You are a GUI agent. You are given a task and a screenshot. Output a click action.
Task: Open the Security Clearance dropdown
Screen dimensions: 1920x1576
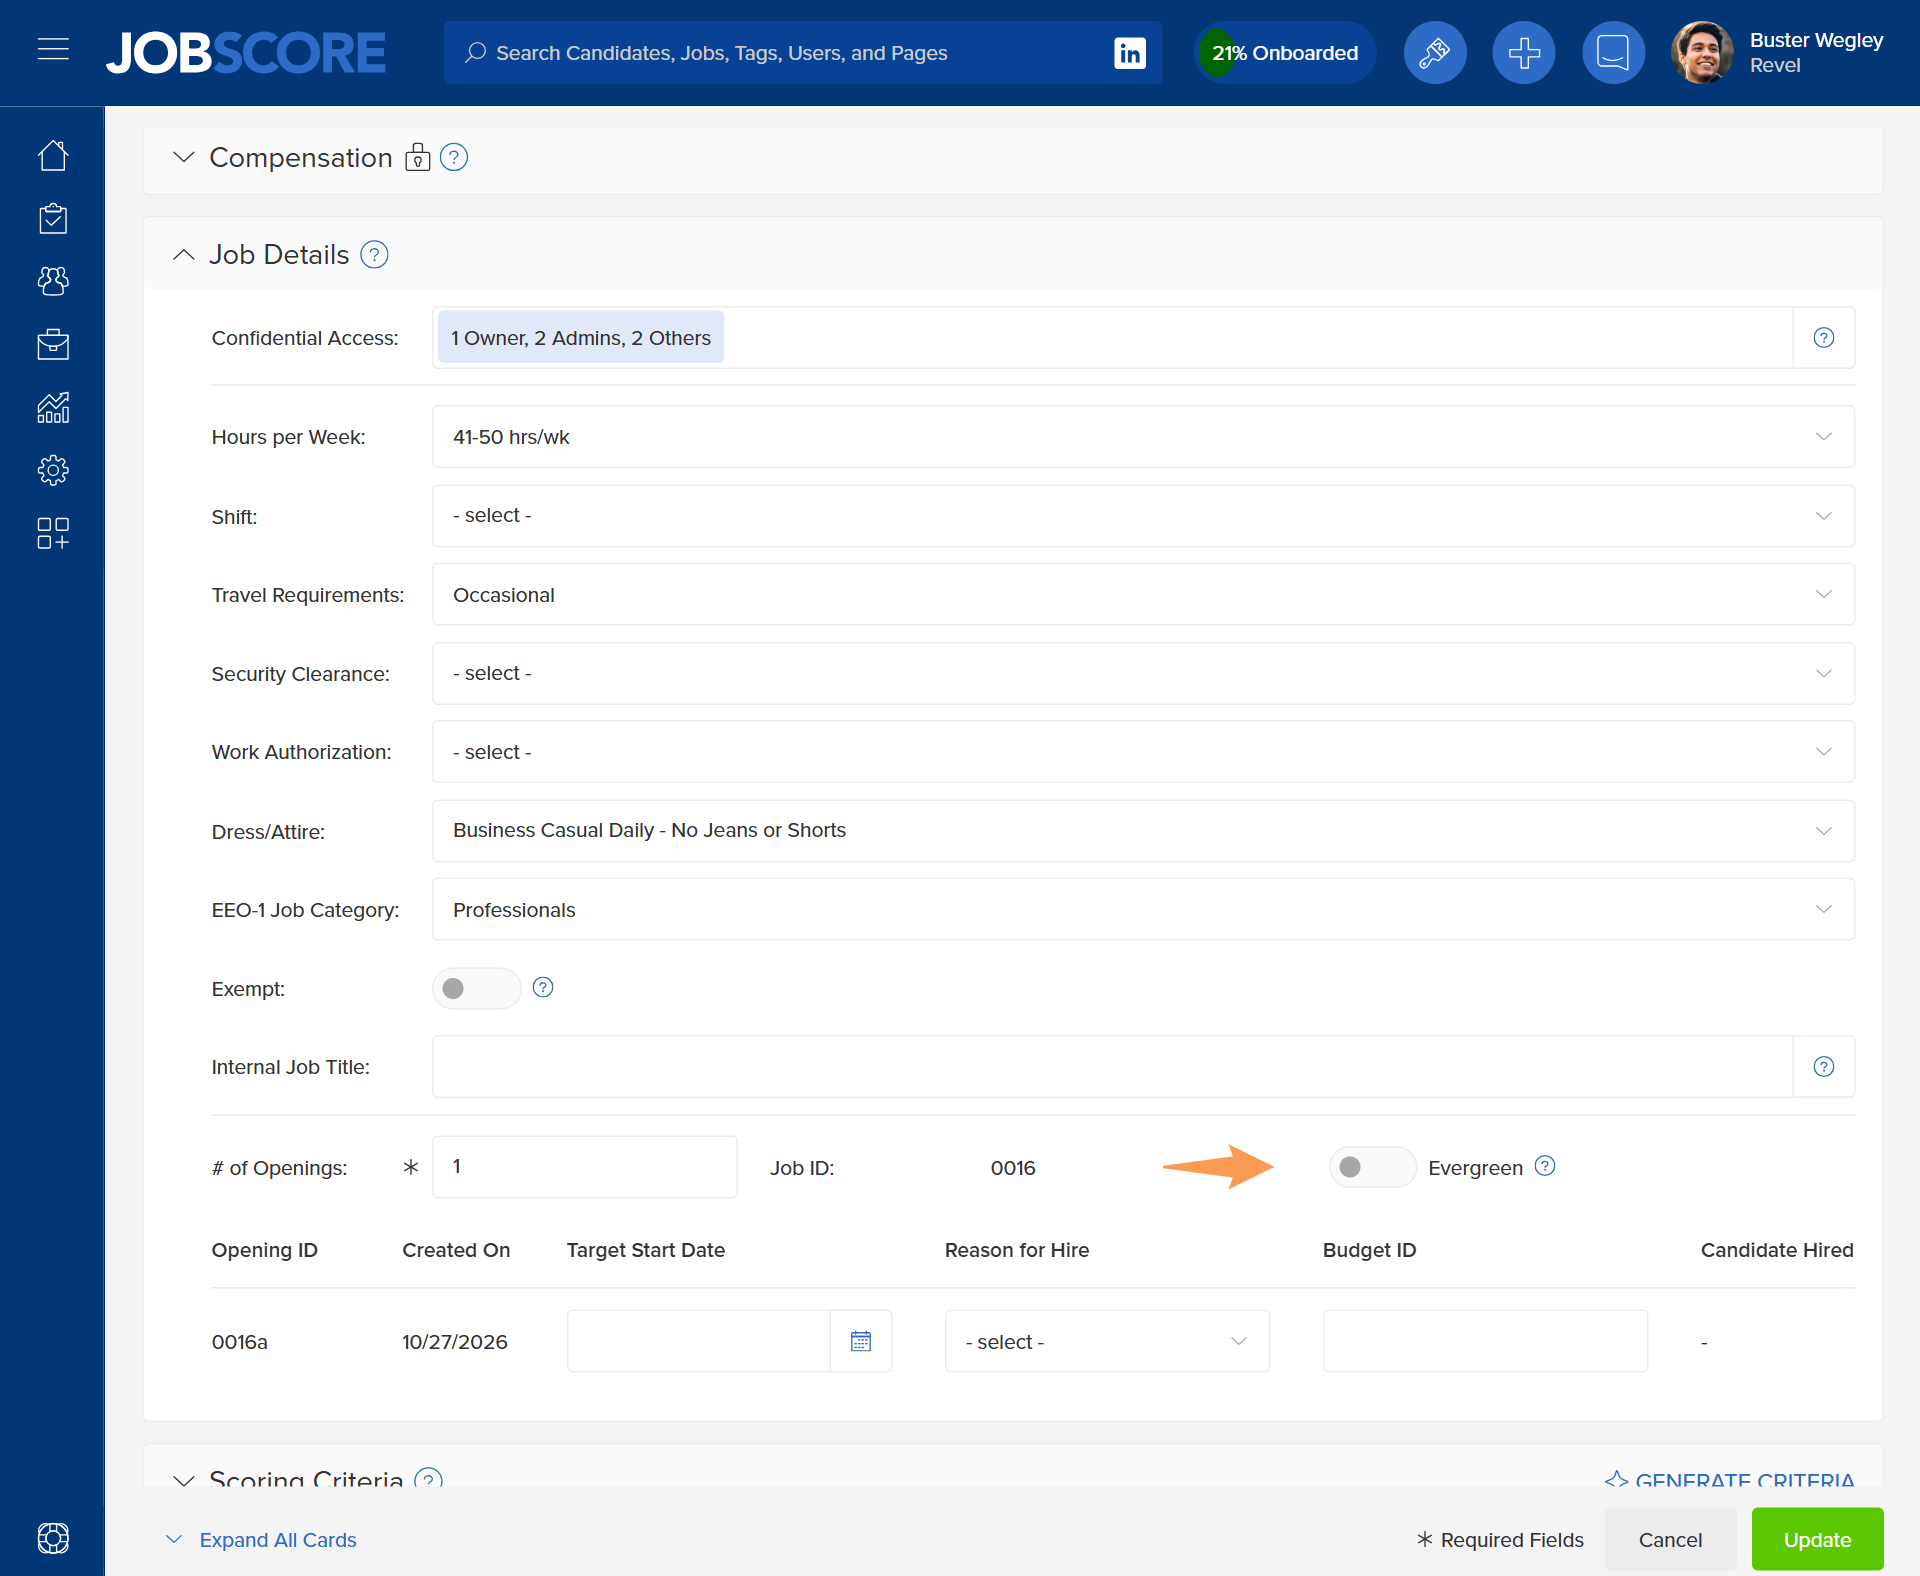point(1143,674)
